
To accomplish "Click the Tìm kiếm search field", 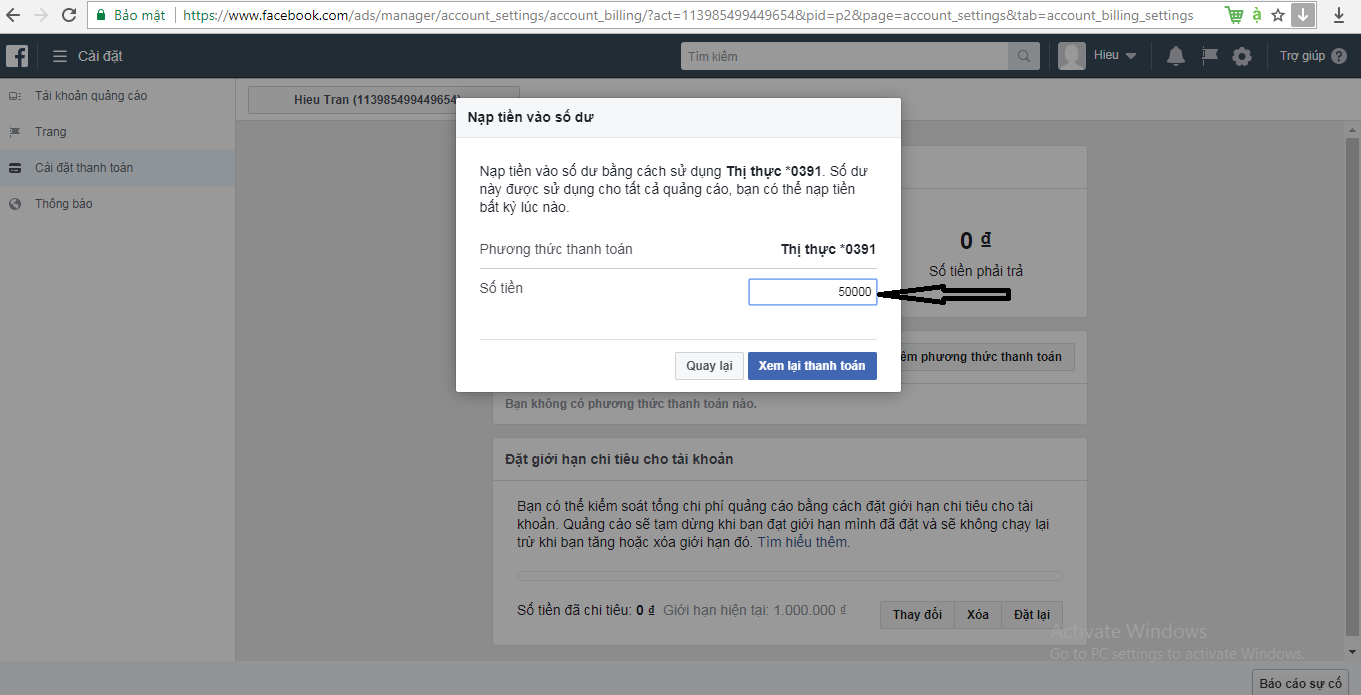I will click(845, 56).
